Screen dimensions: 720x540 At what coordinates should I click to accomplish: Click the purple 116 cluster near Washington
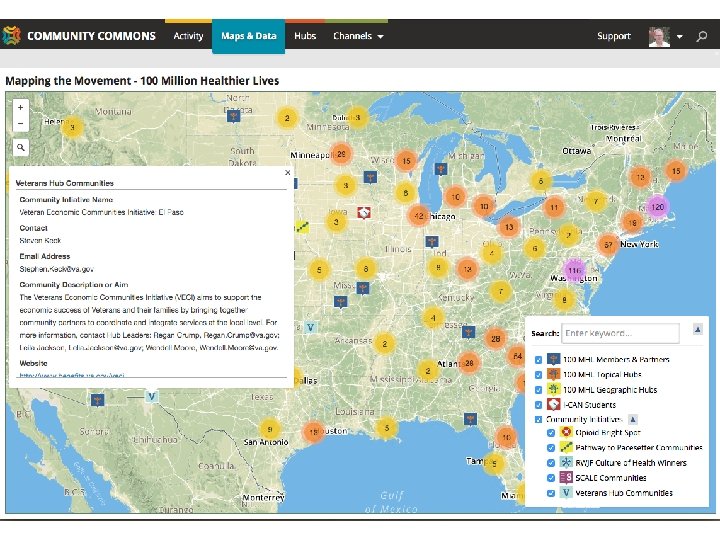(x=574, y=270)
